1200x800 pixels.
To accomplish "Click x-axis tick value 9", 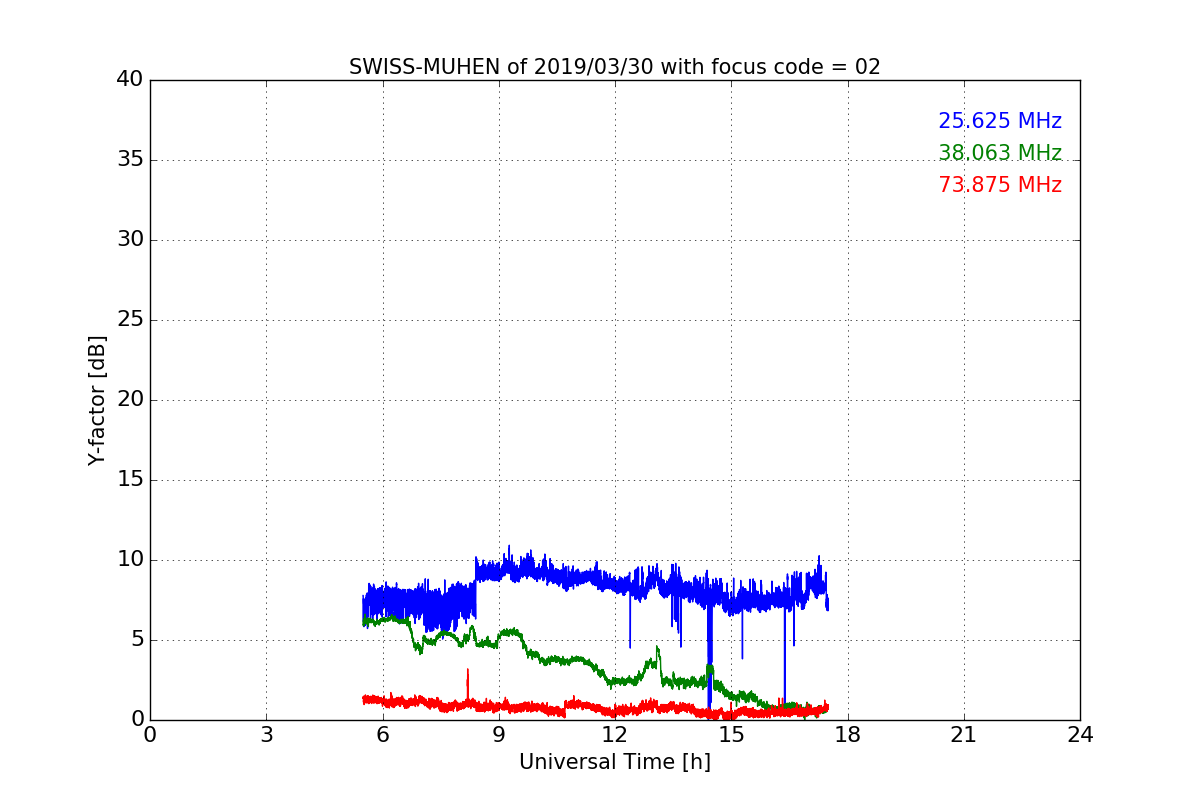I will tap(499, 735).
